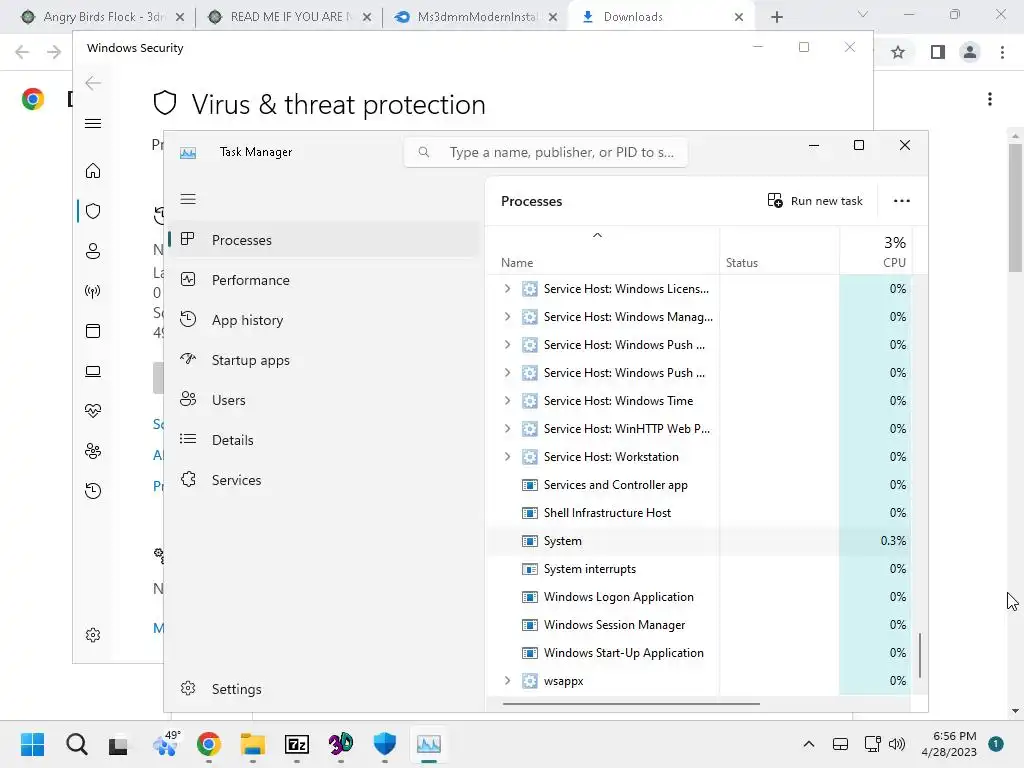Expand Service Host: Workstation row
This screenshot has width=1024, height=768.
click(507, 456)
